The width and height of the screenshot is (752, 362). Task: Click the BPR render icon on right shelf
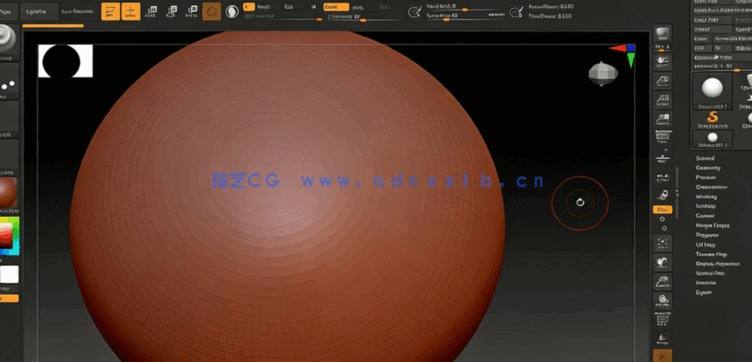click(x=663, y=35)
